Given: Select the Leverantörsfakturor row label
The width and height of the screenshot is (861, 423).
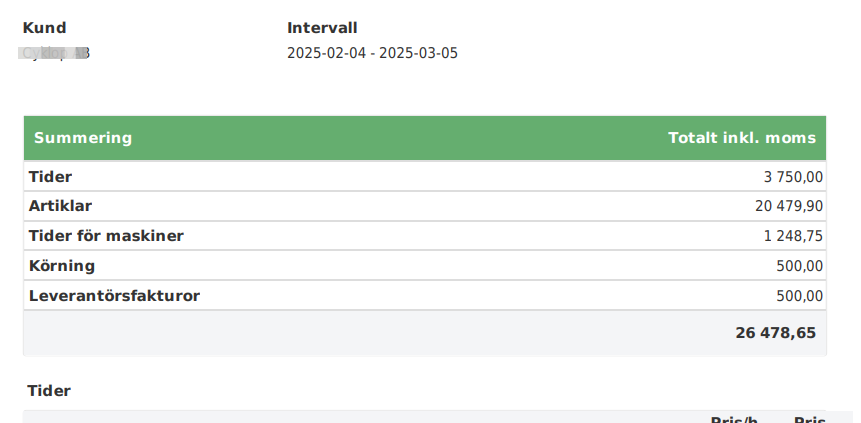Looking at the screenshot, I should 114,296.
